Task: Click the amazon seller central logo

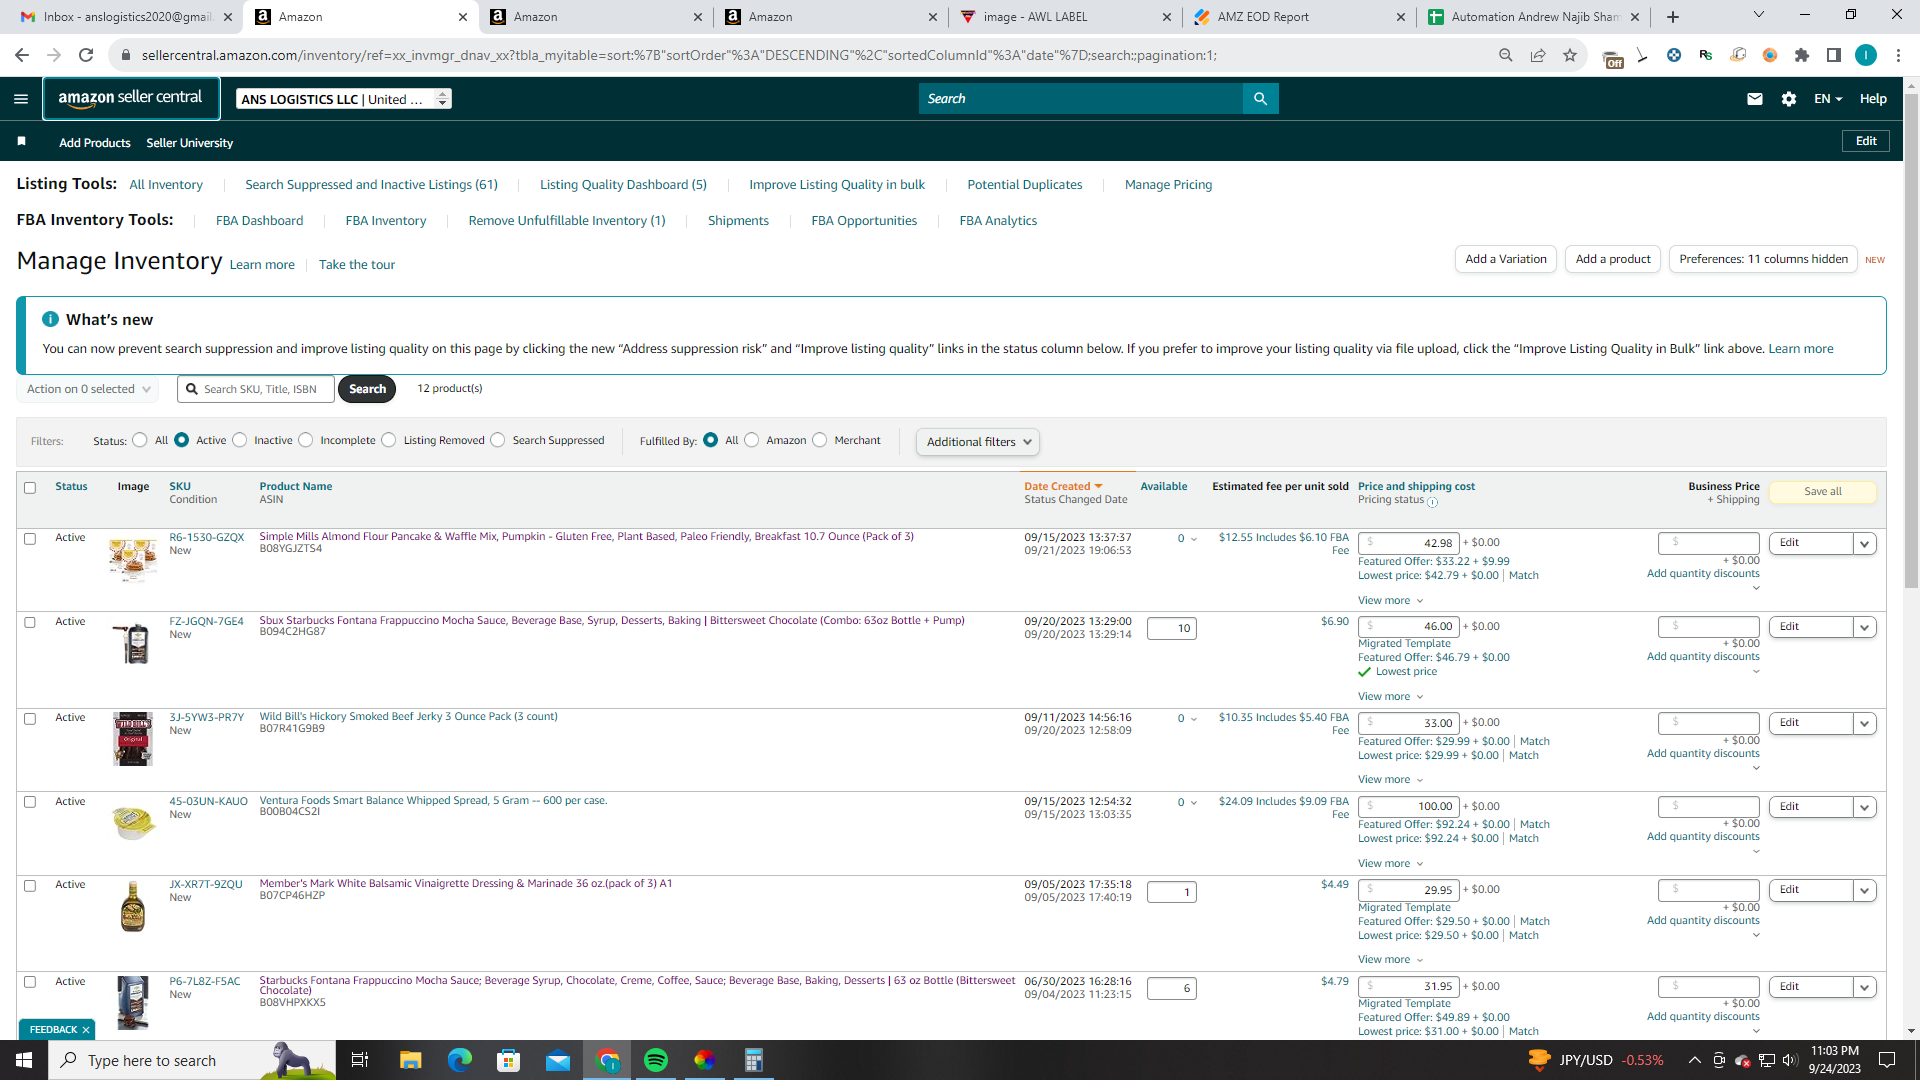Action: (x=131, y=99)
